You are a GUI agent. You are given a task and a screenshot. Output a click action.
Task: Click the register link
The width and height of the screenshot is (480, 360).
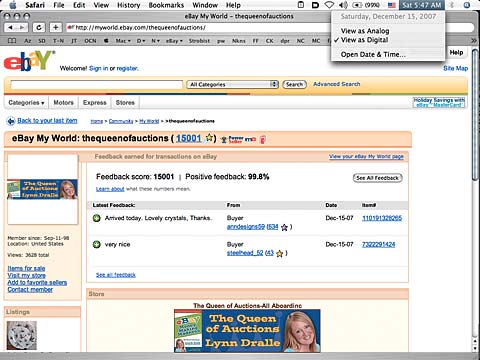point(127,68)
